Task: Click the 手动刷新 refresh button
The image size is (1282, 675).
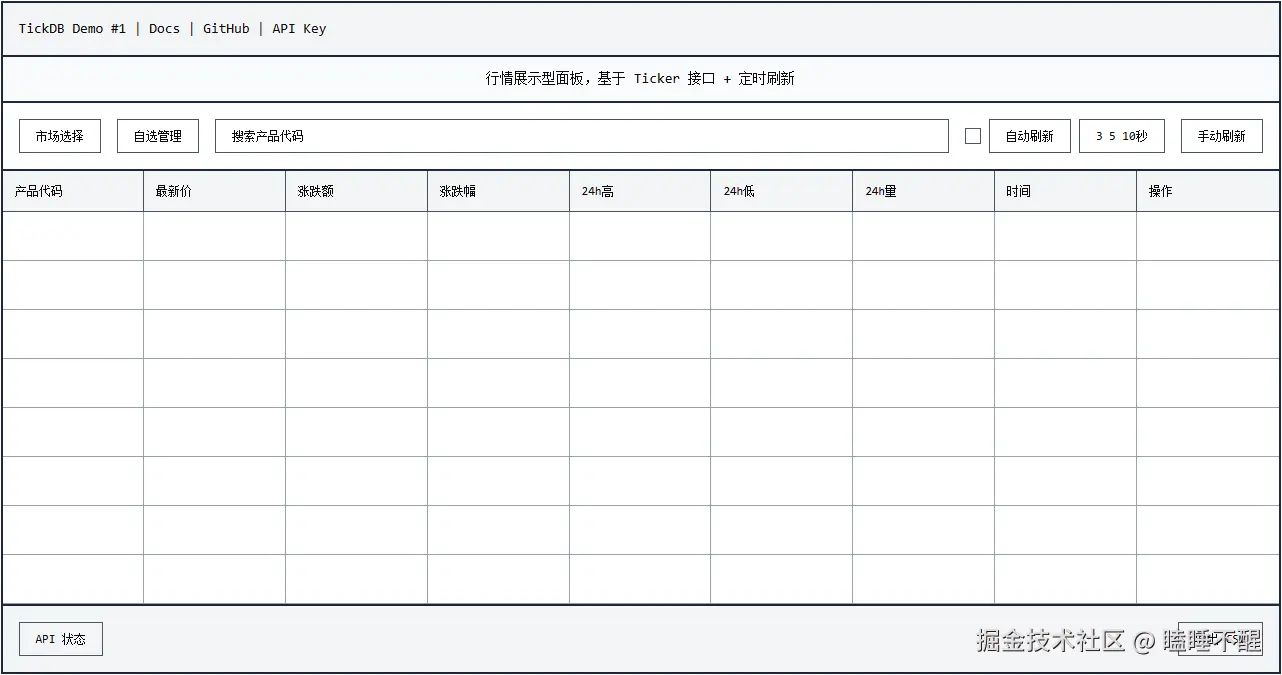Action: point(1221,135)
